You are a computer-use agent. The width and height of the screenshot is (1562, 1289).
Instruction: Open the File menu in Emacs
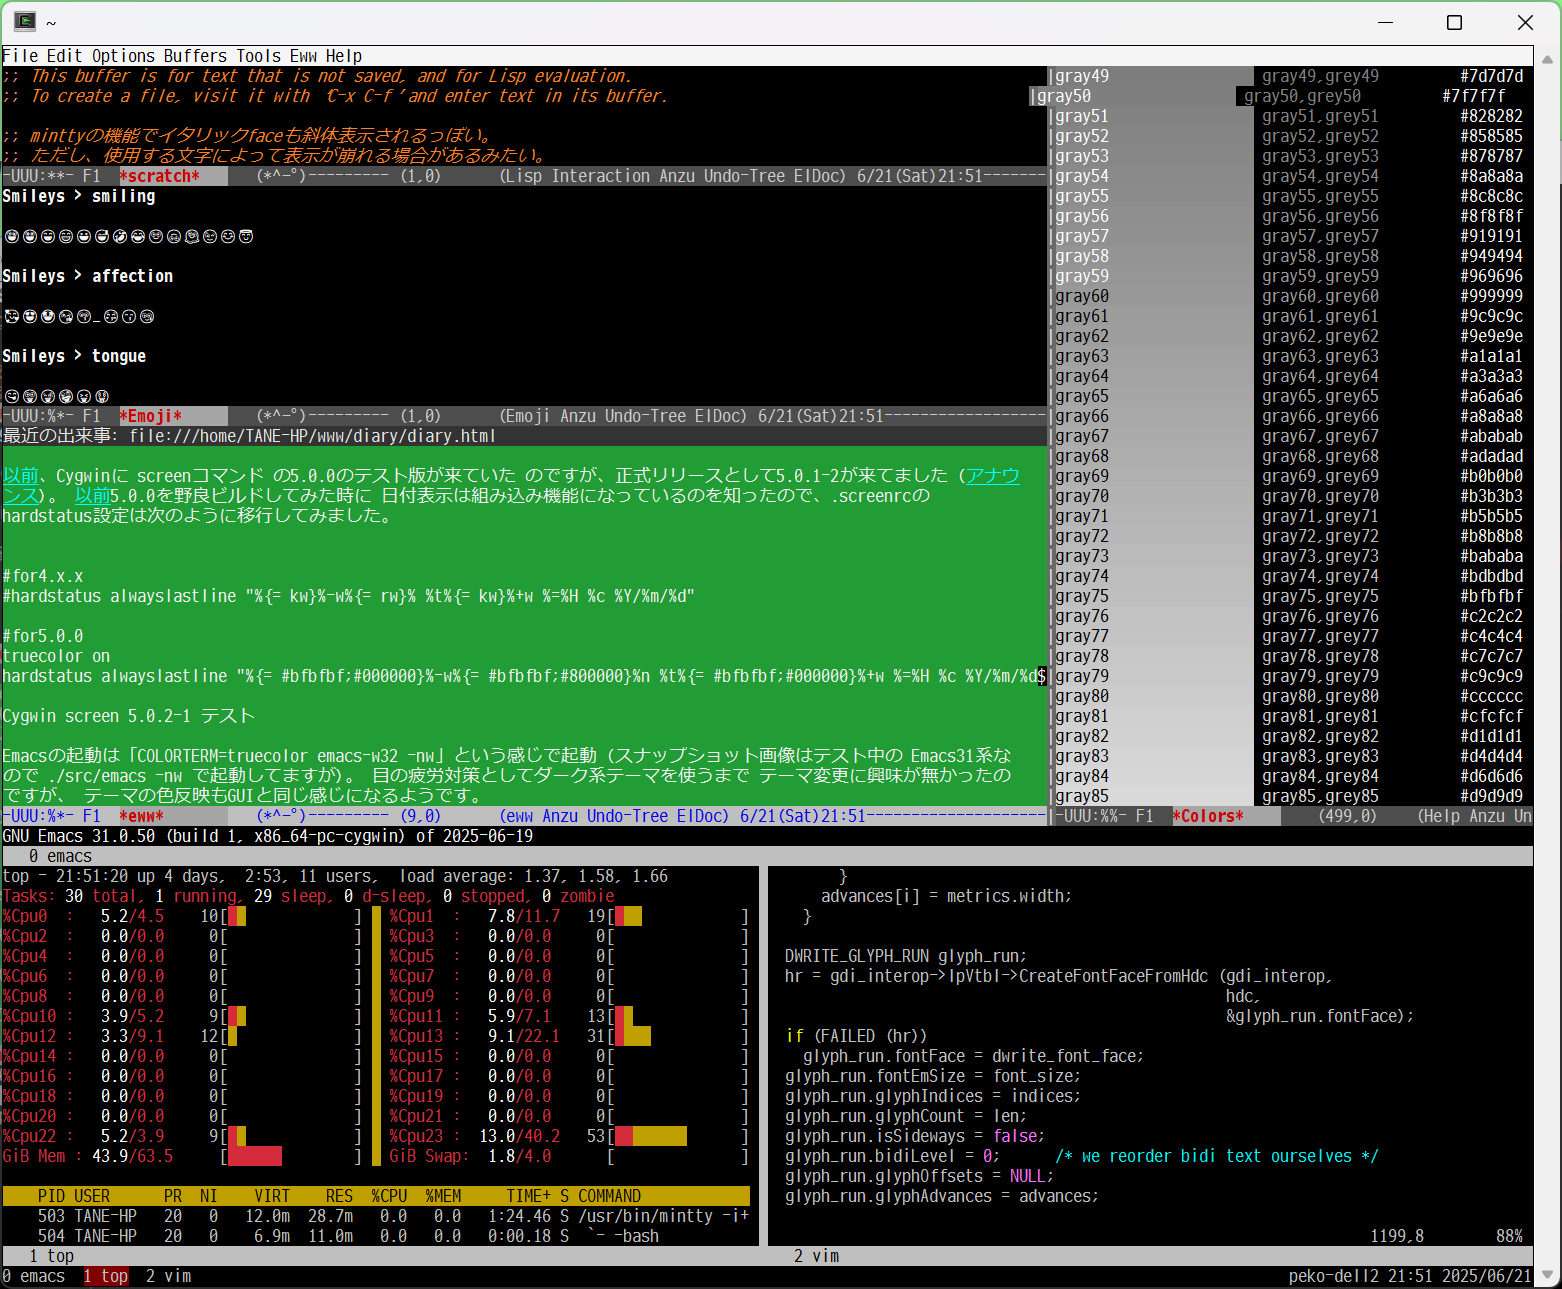(20, 56)
